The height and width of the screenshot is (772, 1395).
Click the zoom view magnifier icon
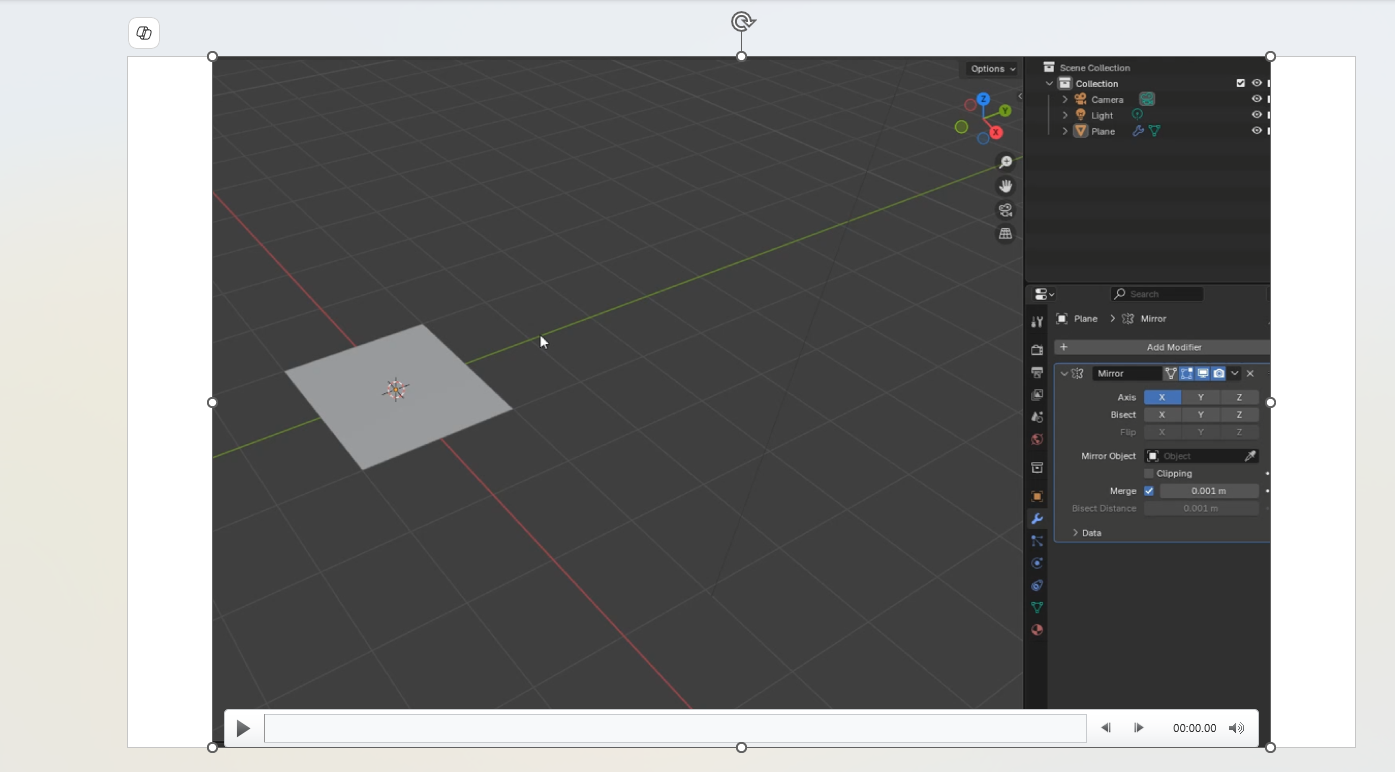coord(1005,162)
